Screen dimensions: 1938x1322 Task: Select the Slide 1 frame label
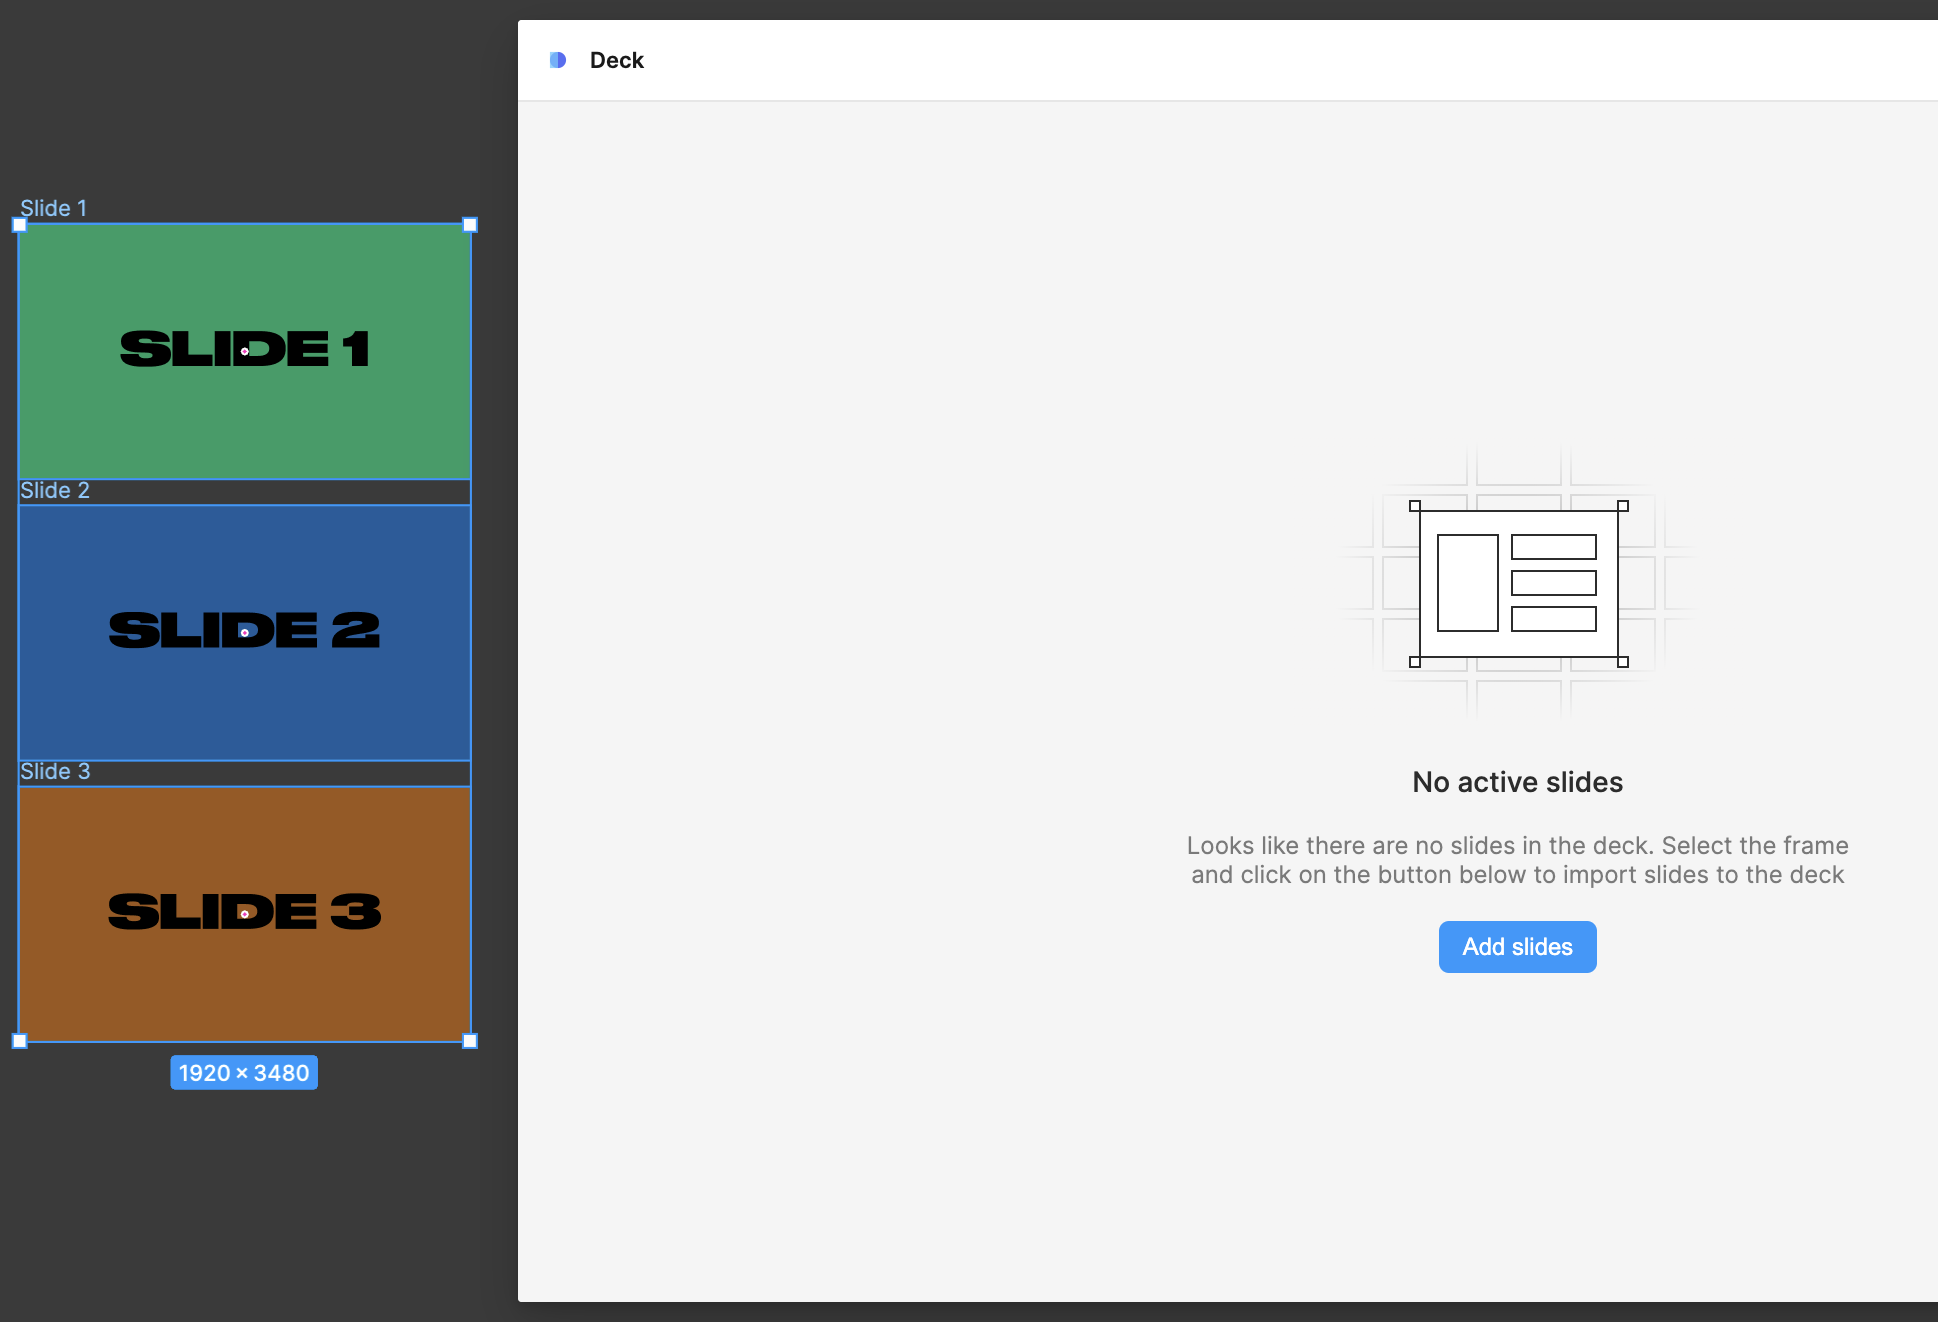pos(53,208)
